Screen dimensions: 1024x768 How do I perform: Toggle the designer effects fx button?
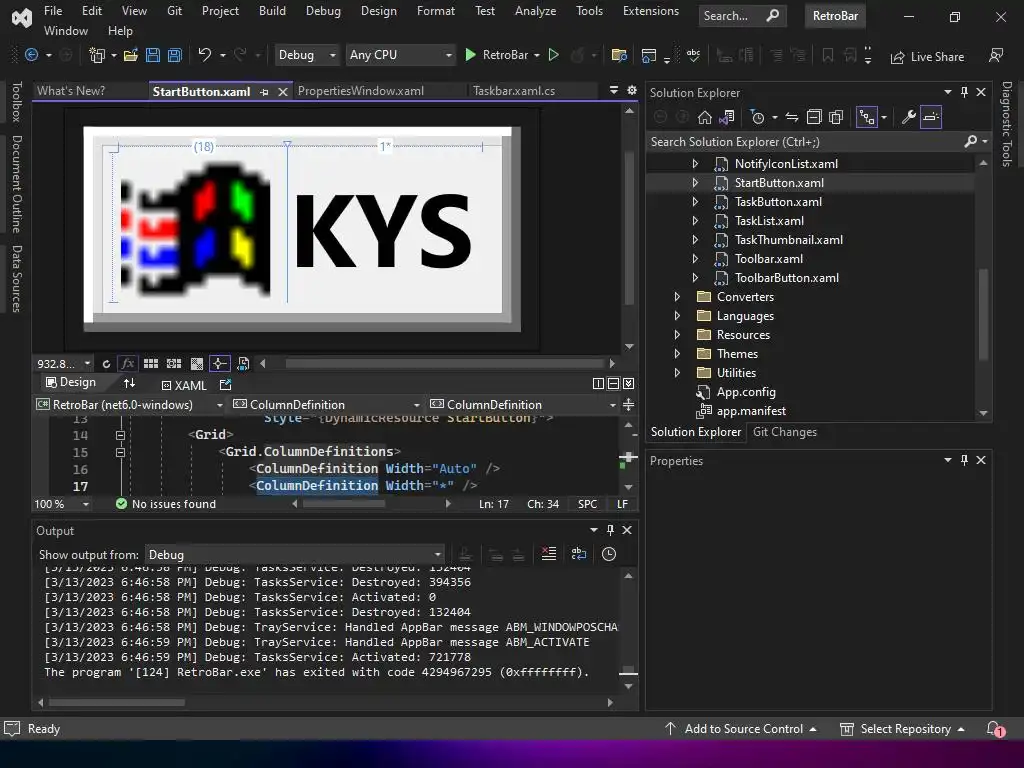tap(127, 364)
